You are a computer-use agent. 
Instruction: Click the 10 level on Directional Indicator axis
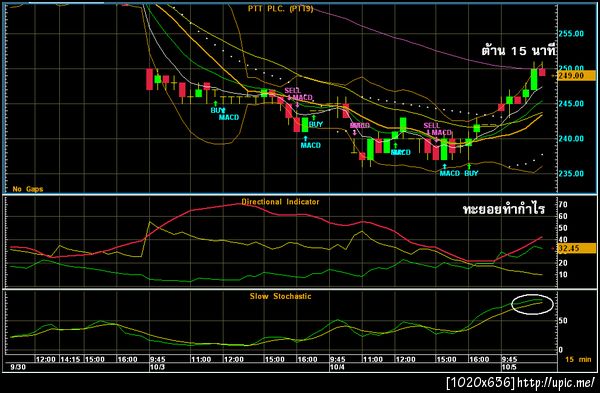(x=563, y=275)
